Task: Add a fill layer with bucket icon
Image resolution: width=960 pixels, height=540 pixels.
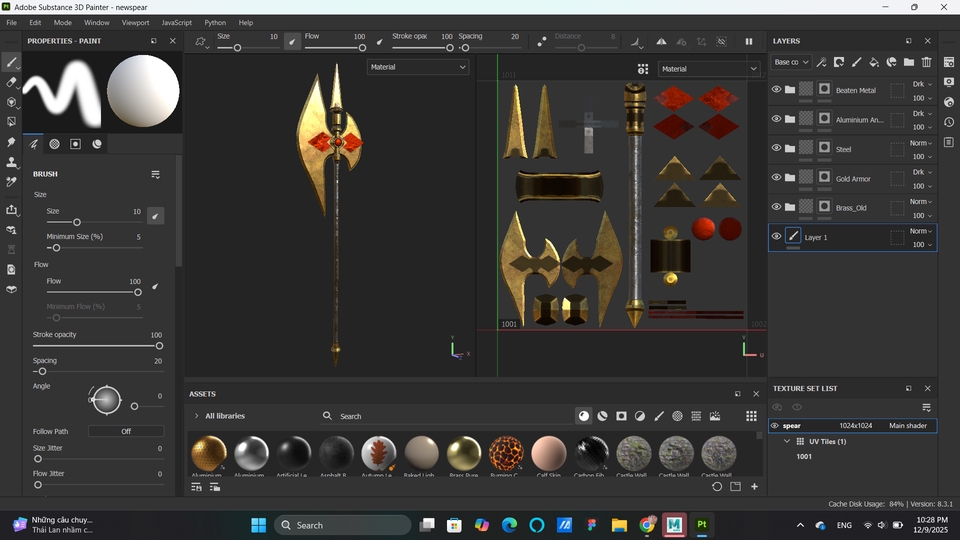Action: (x=873, y=62)
